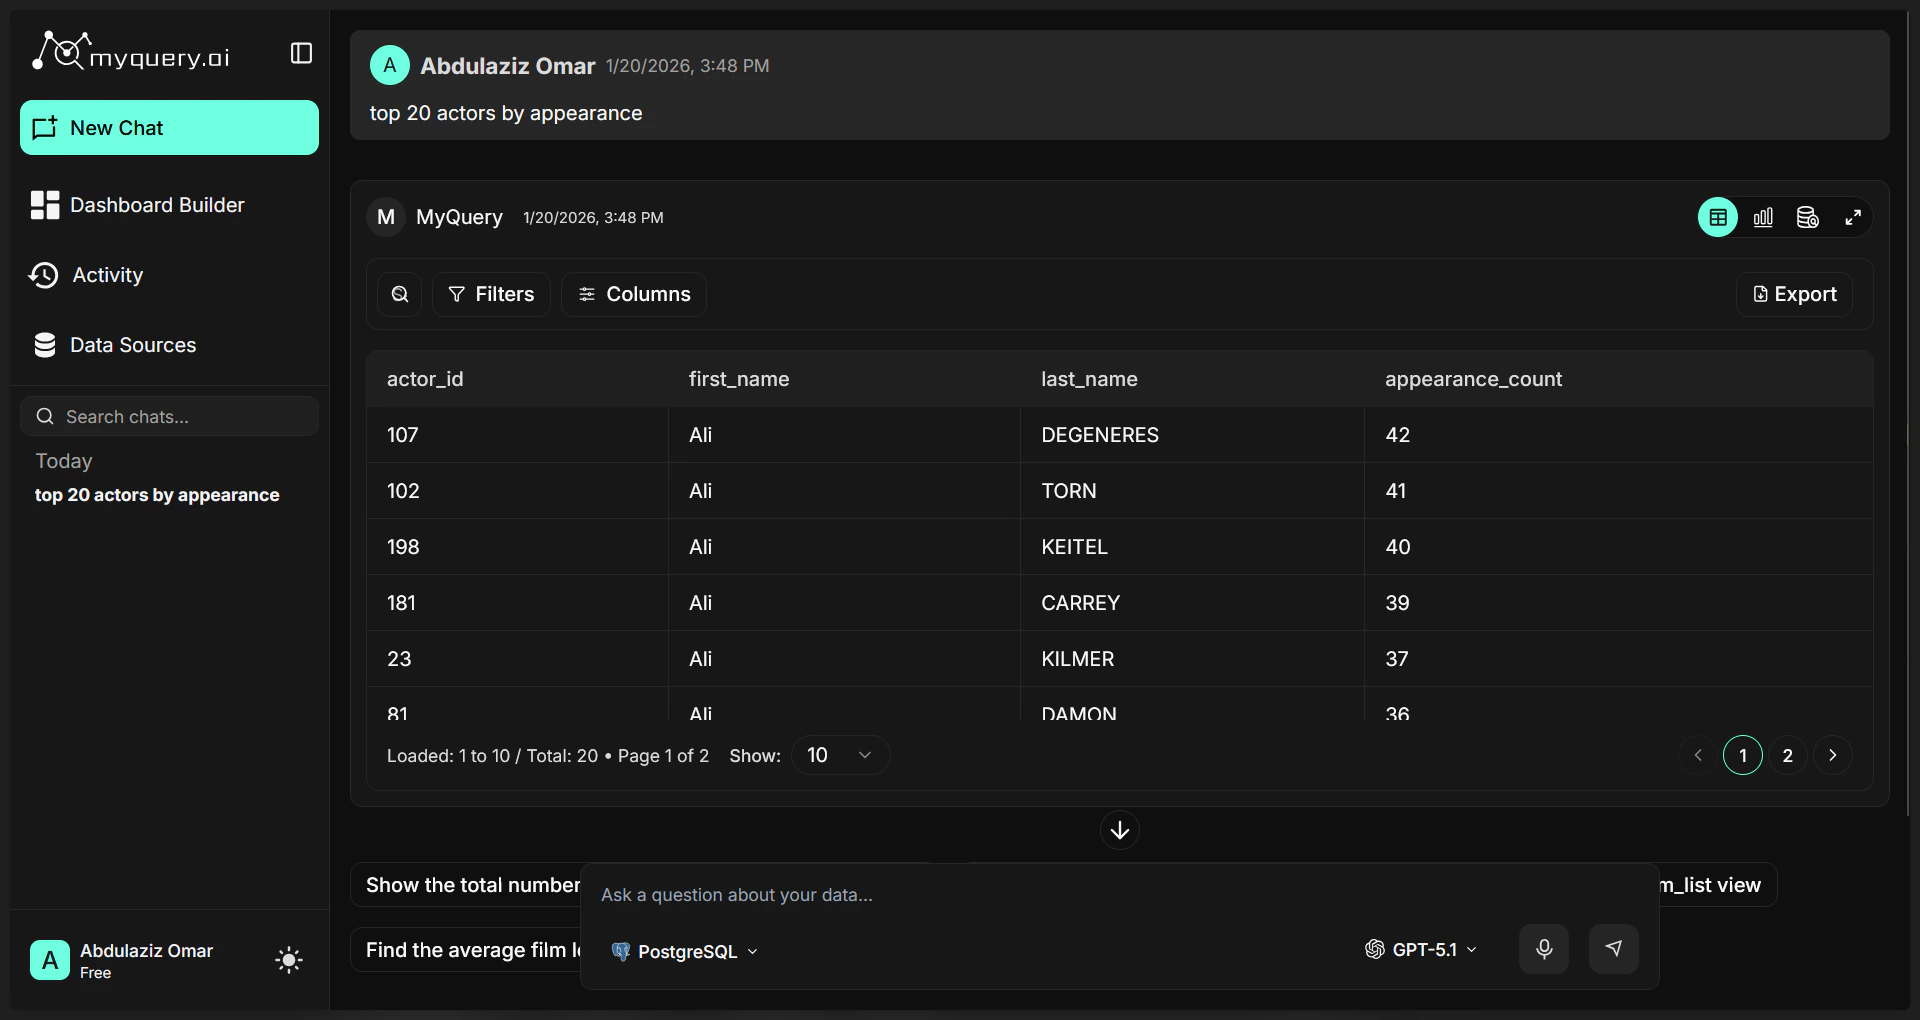Collapse the sidebar panel icon
1920x1020 pixels.
tap(301, 53)
